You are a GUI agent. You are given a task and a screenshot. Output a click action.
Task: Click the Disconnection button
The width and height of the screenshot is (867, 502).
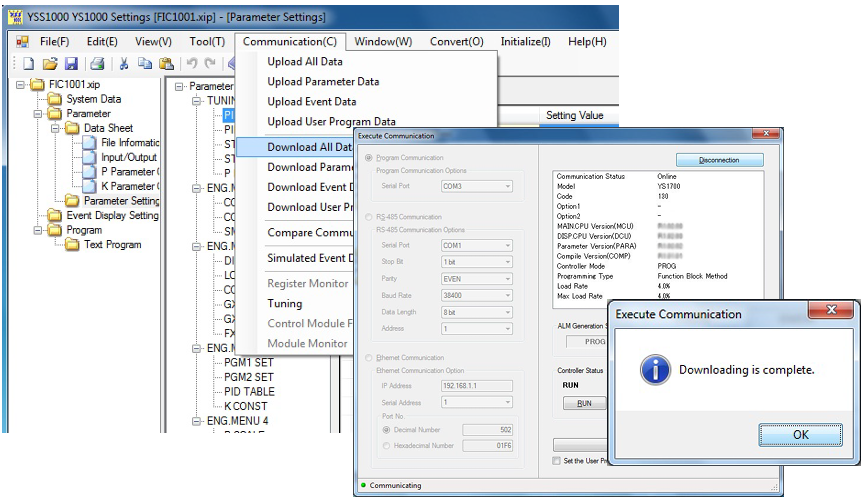tap(719, 160)
